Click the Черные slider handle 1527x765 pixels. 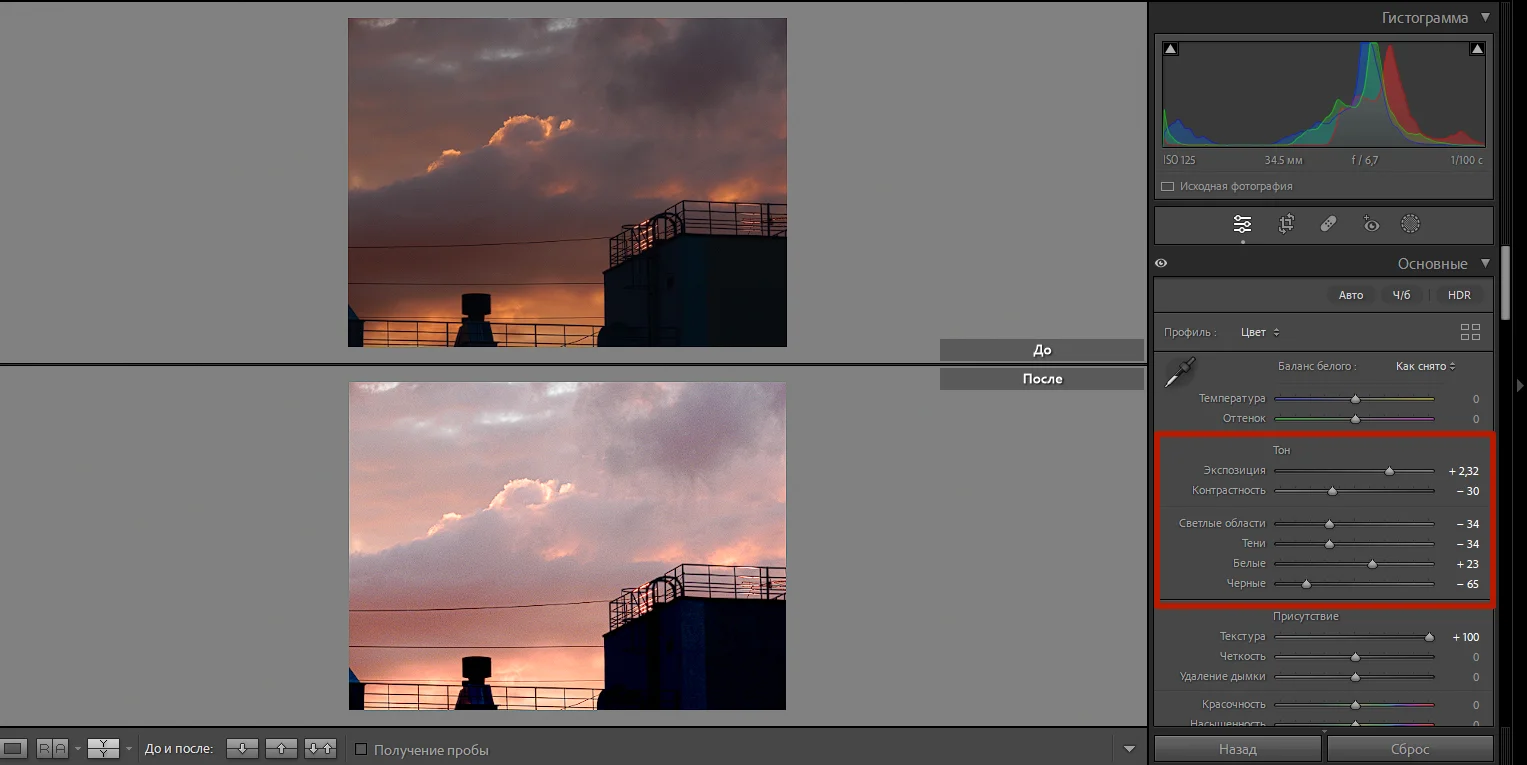tap(1306, 584)
